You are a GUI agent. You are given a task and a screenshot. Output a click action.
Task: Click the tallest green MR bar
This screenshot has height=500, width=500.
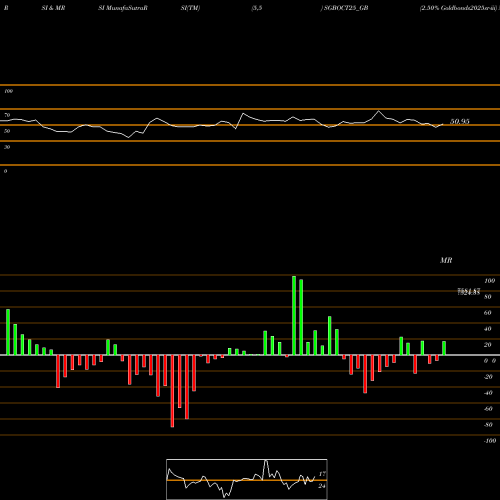pos(294,315)
